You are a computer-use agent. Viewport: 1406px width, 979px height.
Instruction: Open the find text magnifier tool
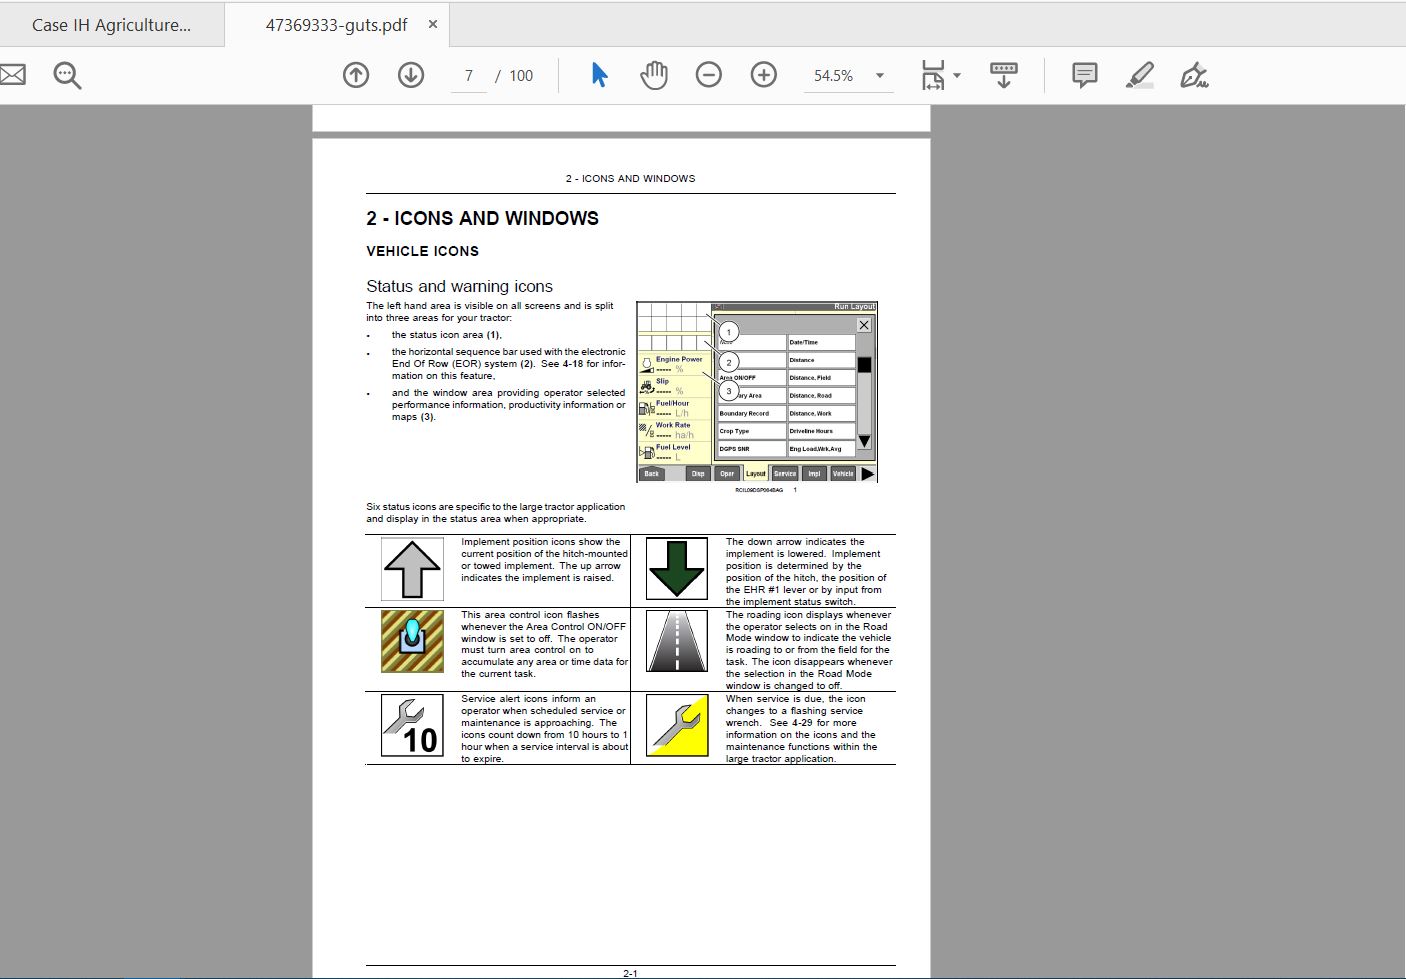(67, 75)
